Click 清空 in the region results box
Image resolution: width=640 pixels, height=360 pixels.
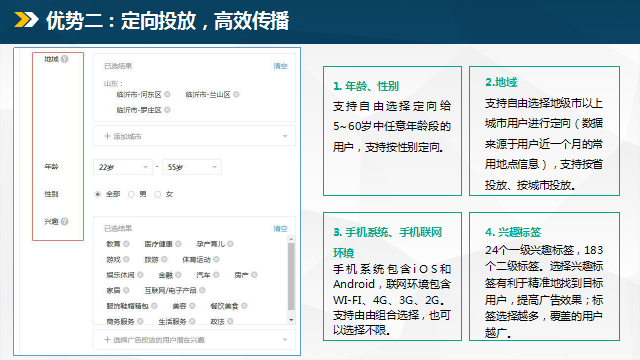(x=280, y=66)
